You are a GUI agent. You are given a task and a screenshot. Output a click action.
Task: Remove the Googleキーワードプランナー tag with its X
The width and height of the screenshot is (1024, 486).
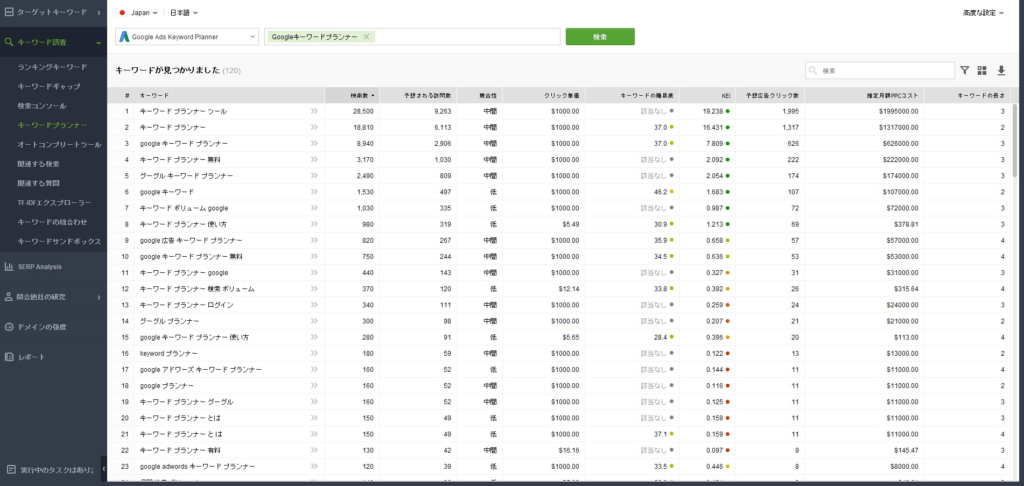tap(366, 37)
